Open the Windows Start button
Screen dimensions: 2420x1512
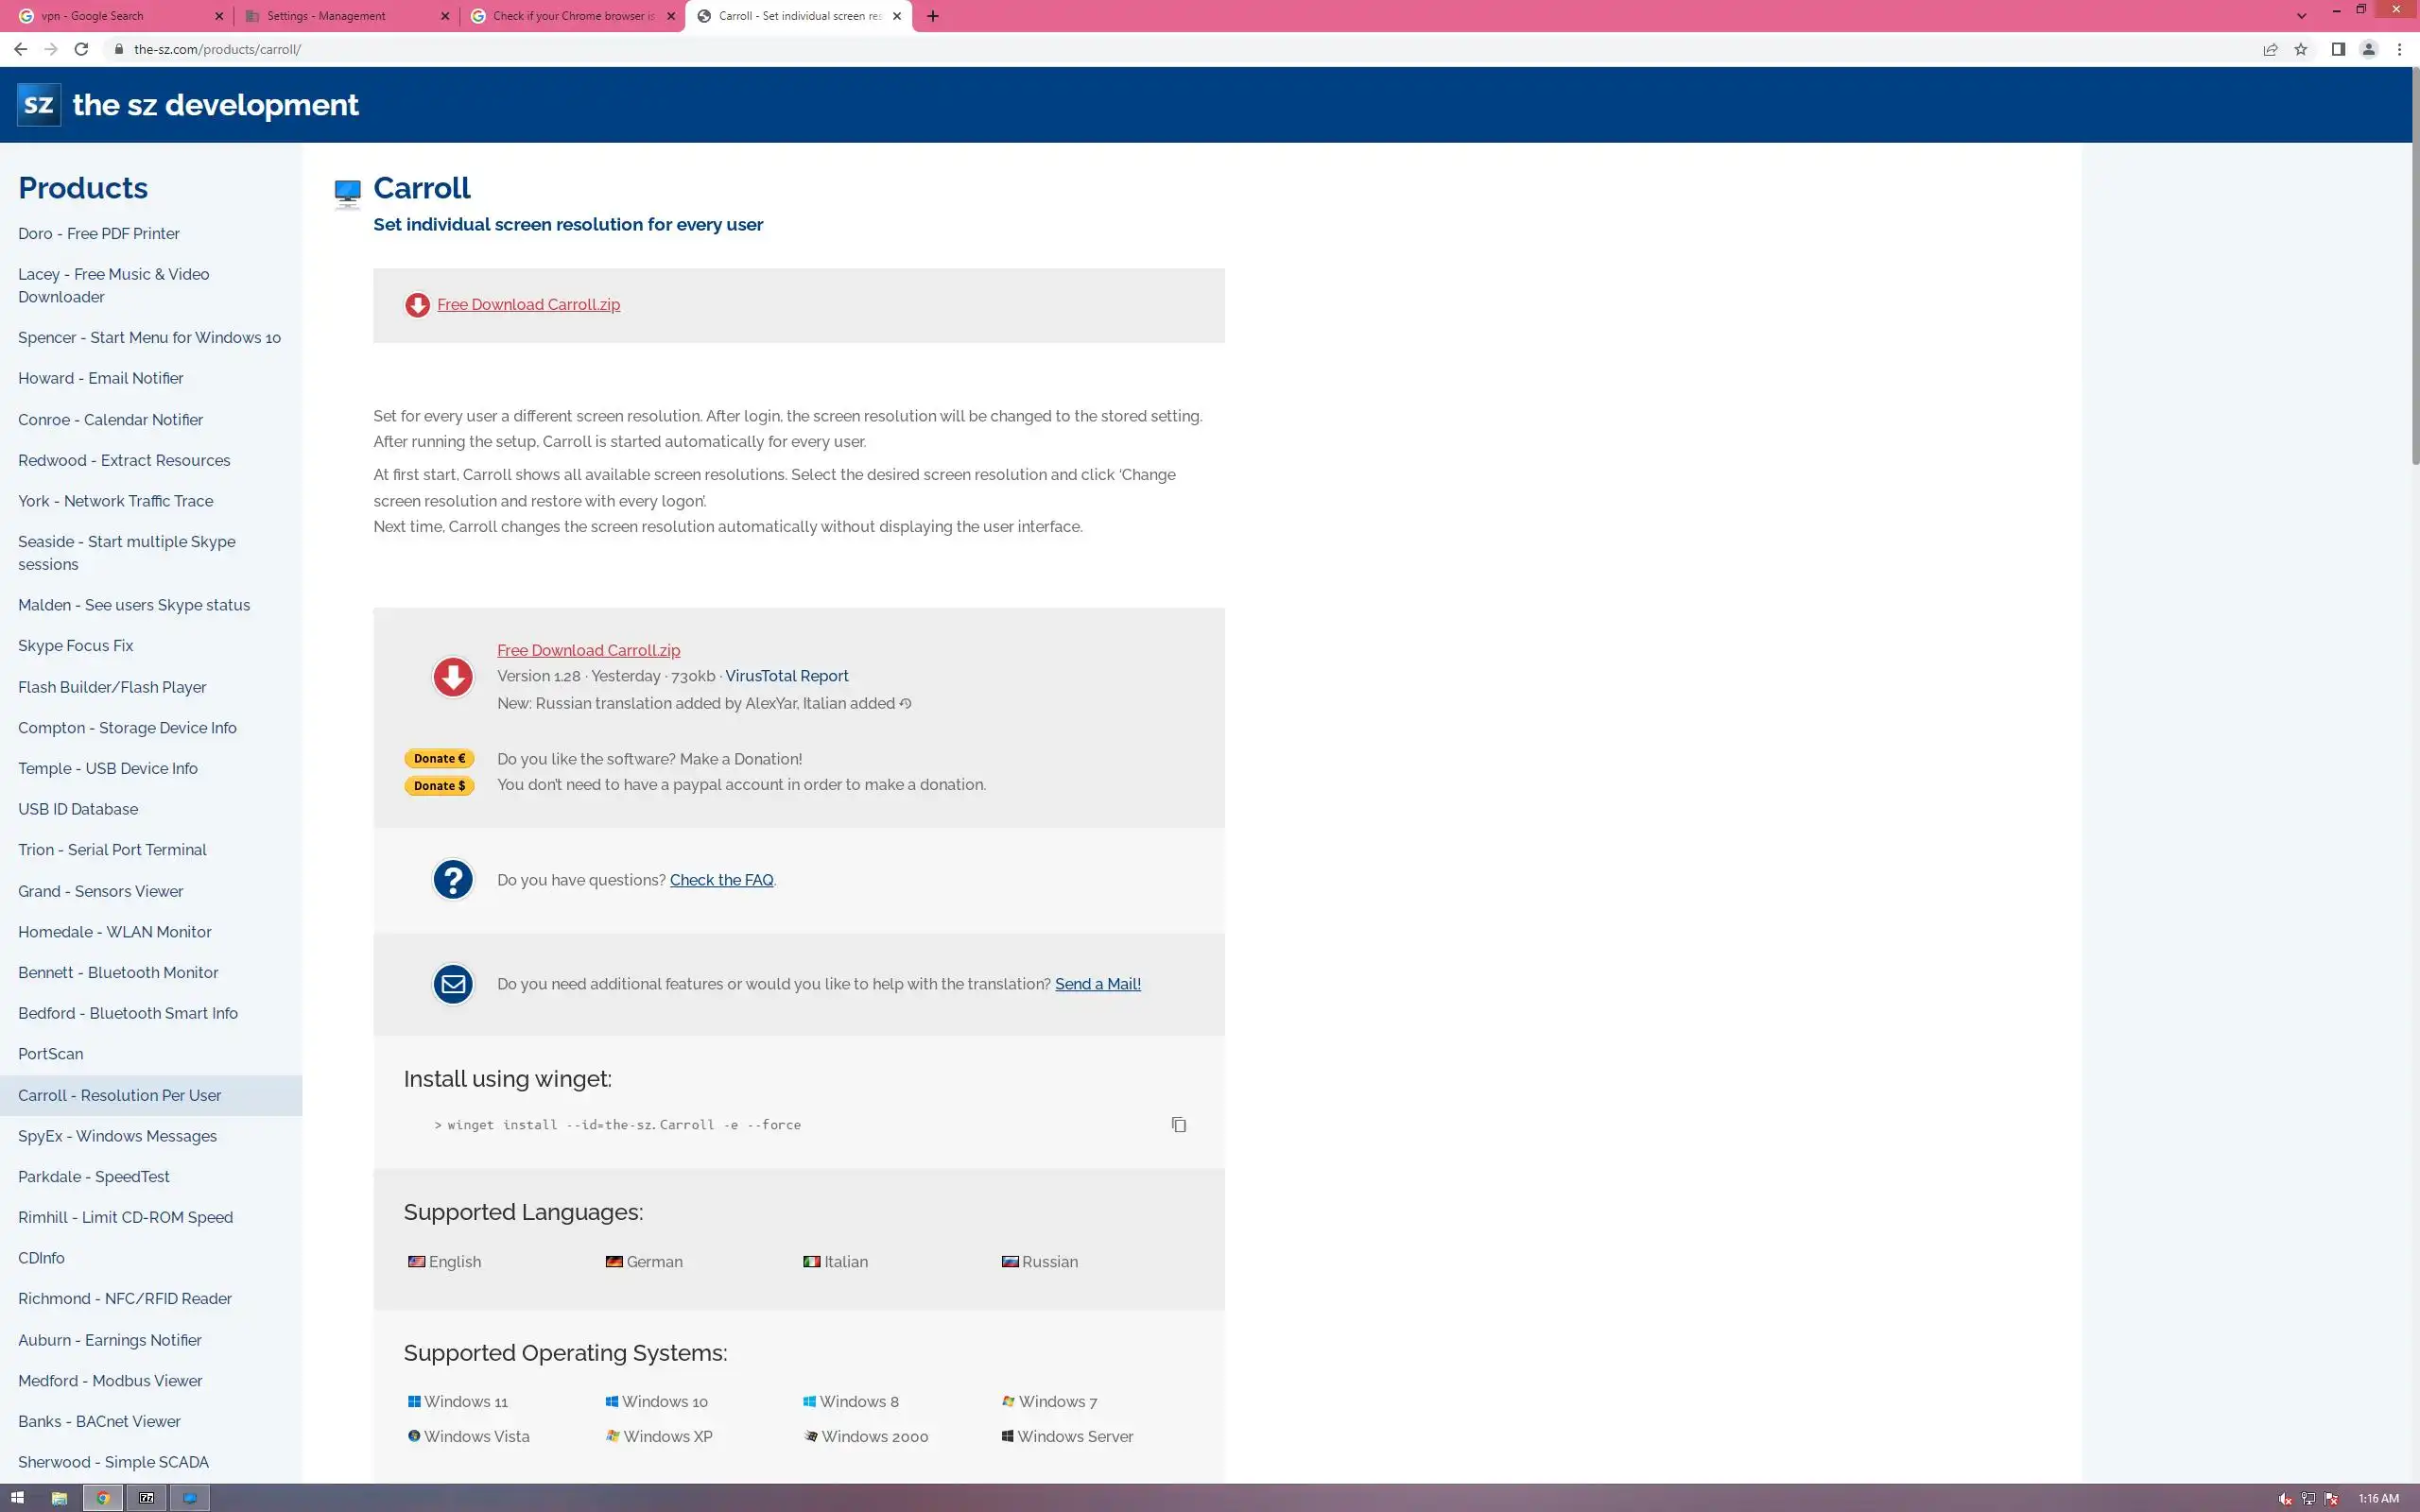click(17, 1498)
